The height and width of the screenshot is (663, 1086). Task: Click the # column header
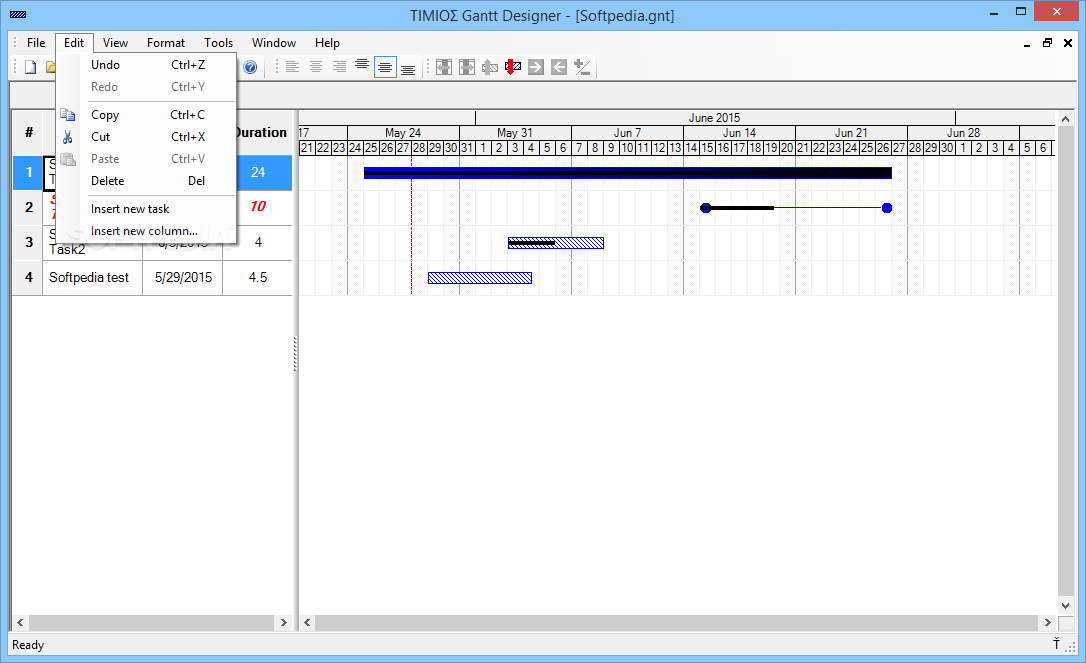28,132
